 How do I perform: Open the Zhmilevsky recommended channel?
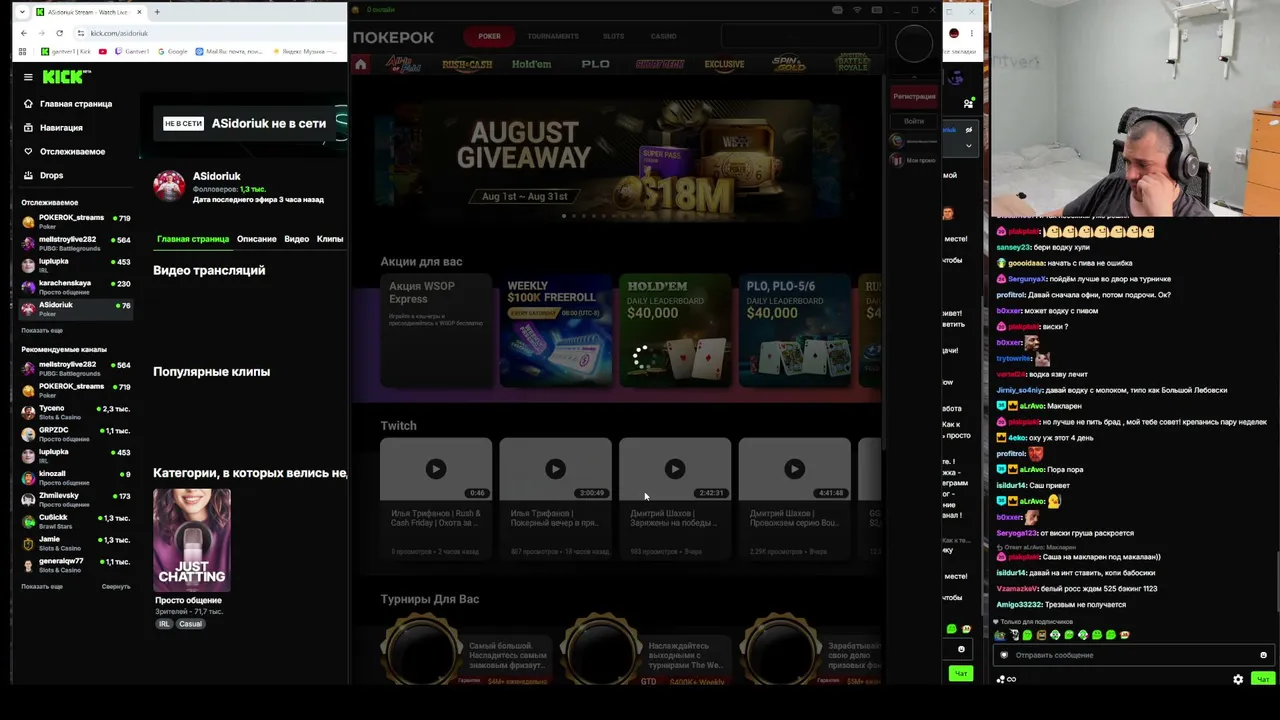[76, 499]
